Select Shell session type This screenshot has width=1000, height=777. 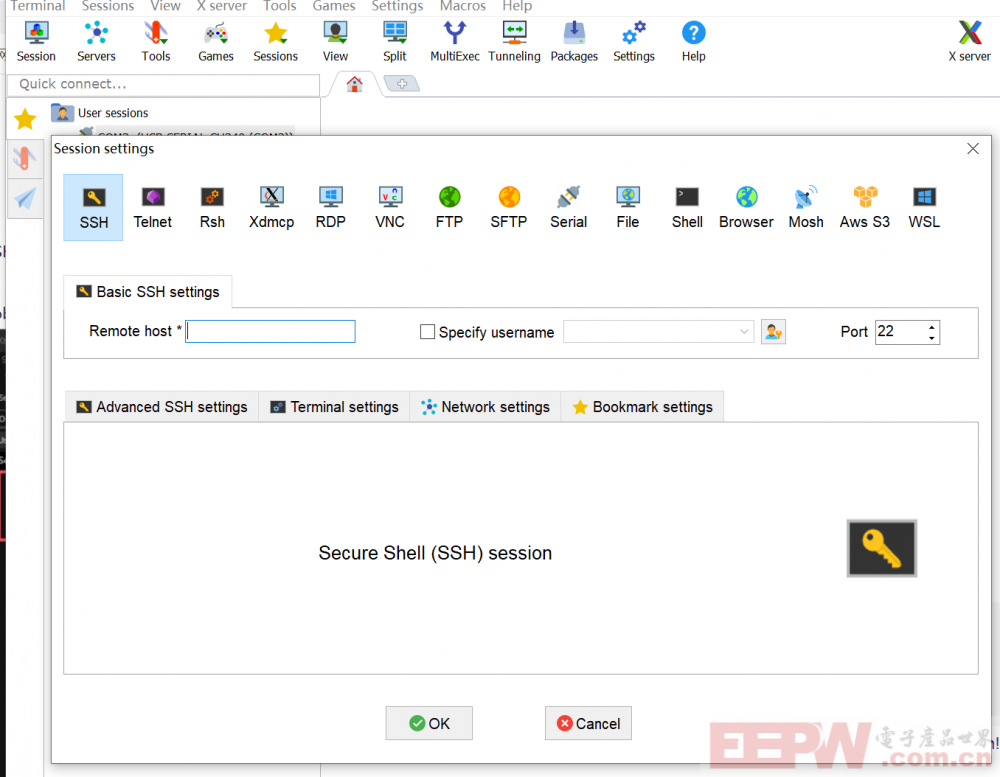[687, 207]
